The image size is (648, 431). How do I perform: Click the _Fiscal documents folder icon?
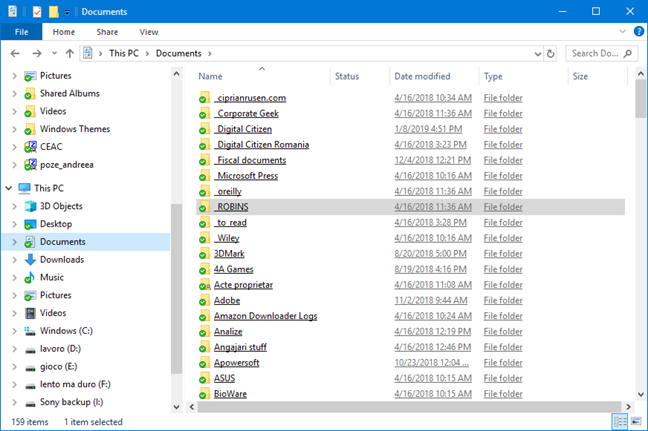pos(204,160)
